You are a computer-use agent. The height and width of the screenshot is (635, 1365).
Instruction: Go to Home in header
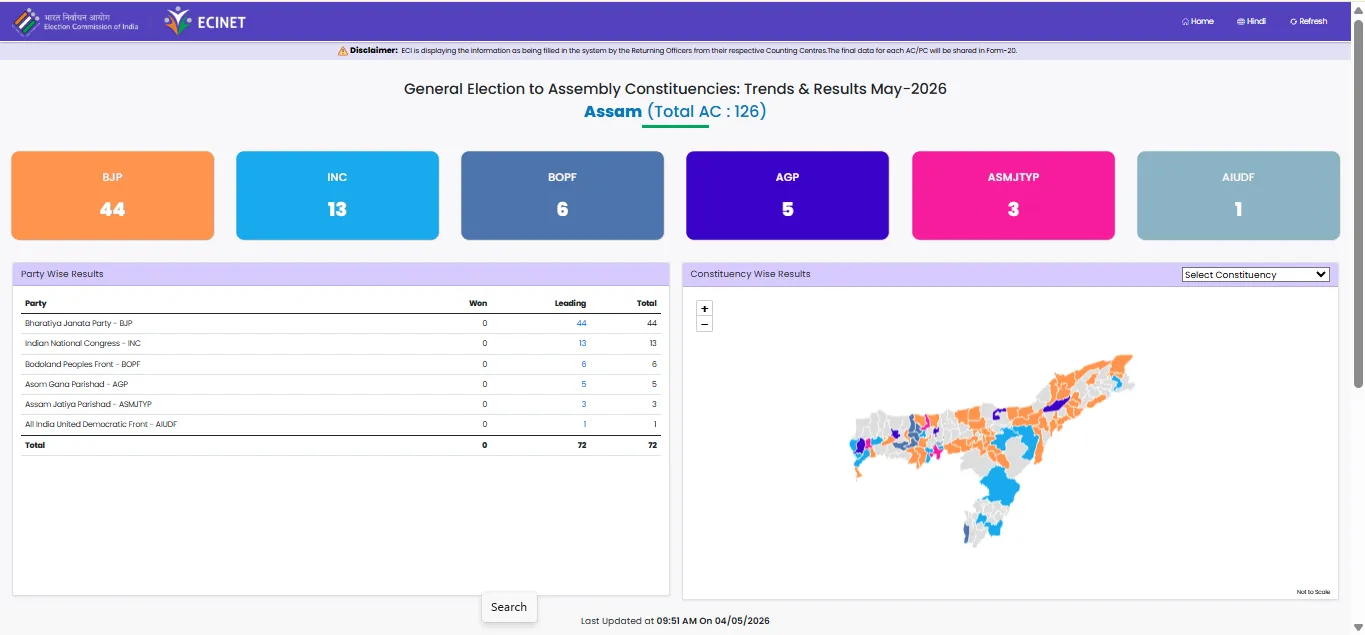pyautogui.click(x=1198, y=21)
